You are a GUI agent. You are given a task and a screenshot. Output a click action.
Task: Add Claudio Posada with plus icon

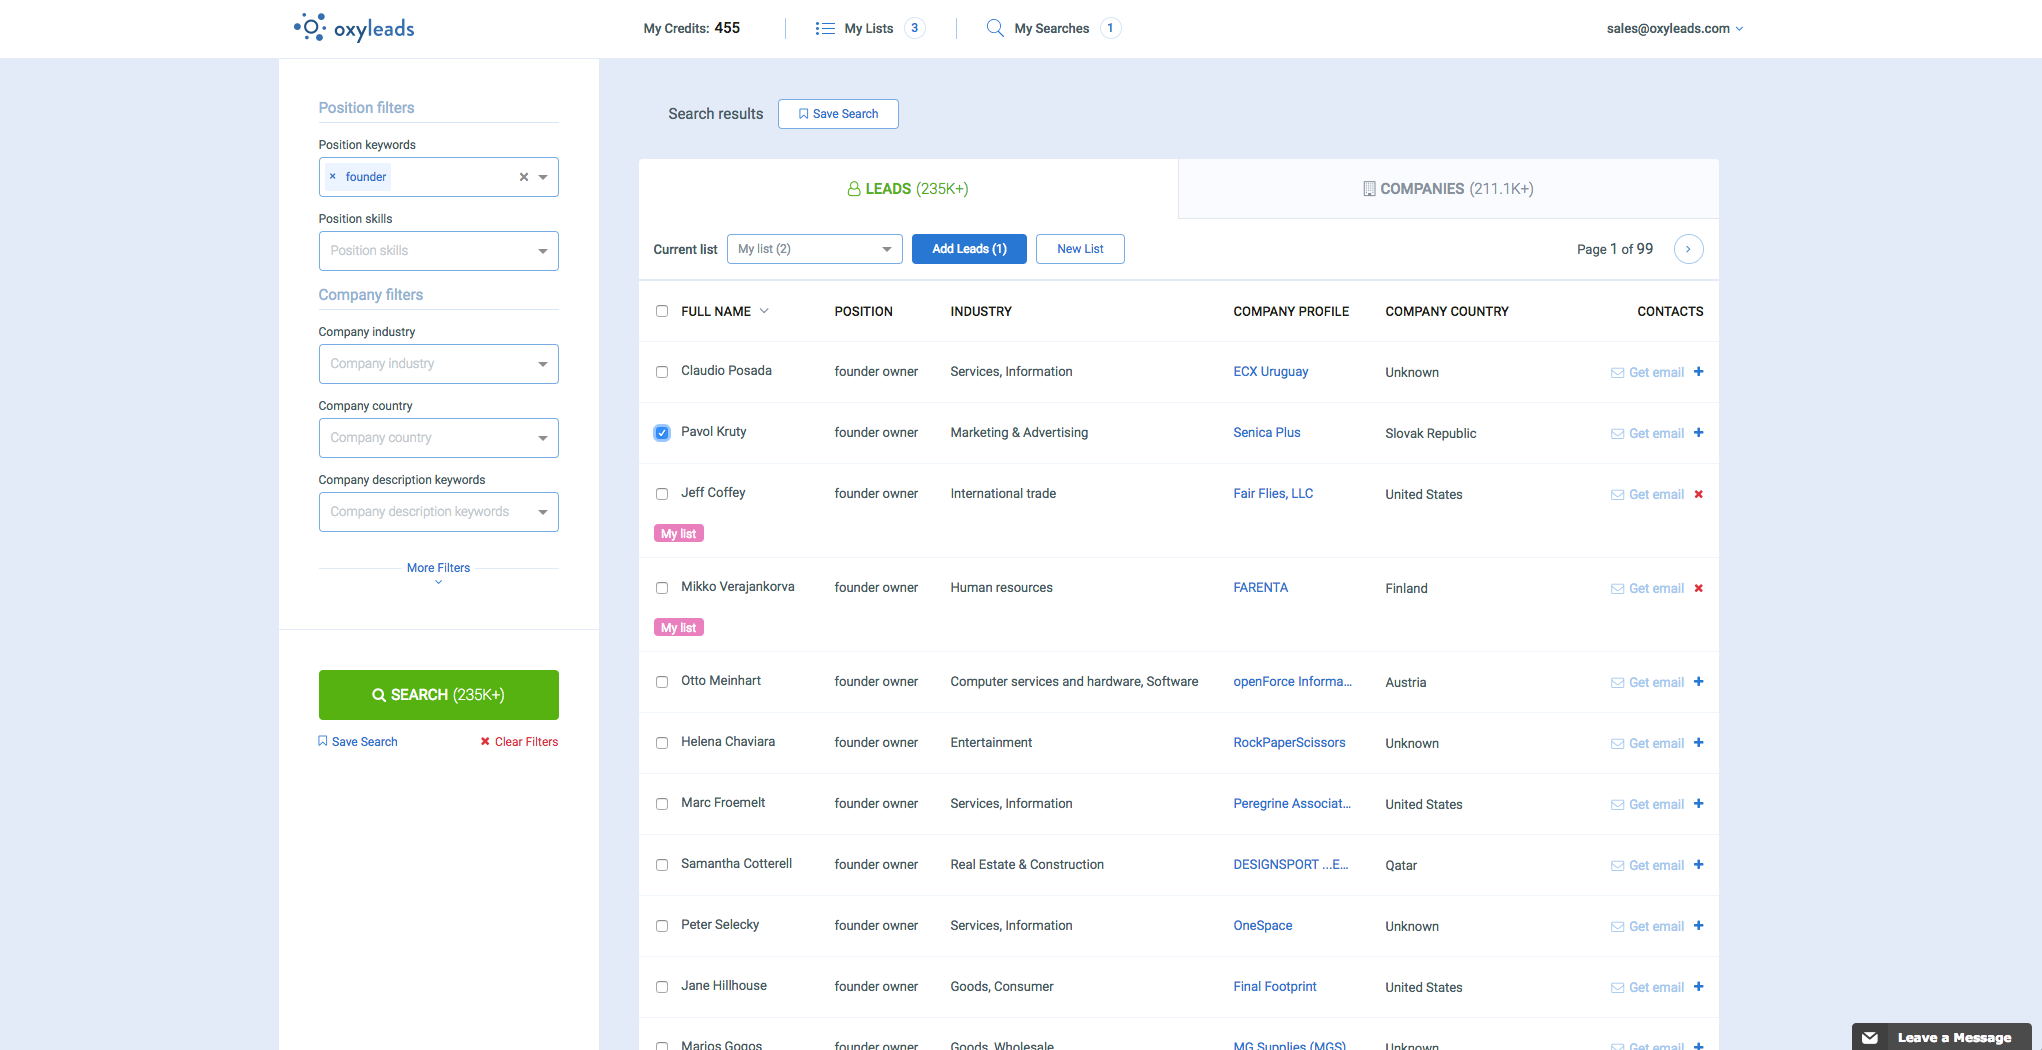[1698, 372]
